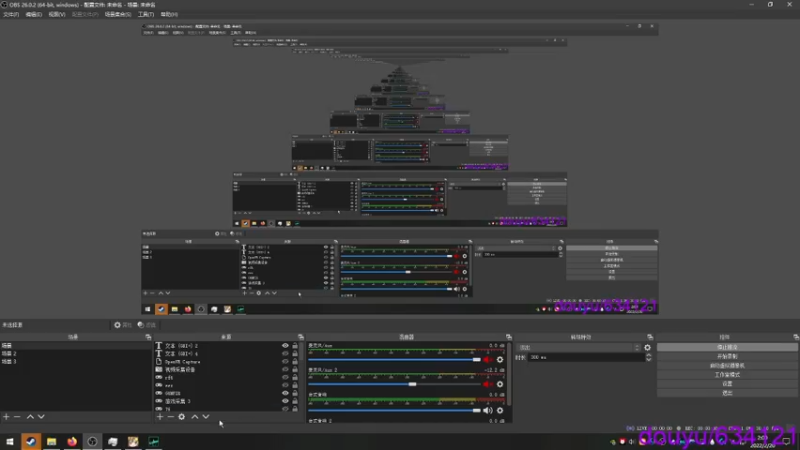
Task: Unmute the 麦克风/Aux channel
Action: click(x=488, y=360)
